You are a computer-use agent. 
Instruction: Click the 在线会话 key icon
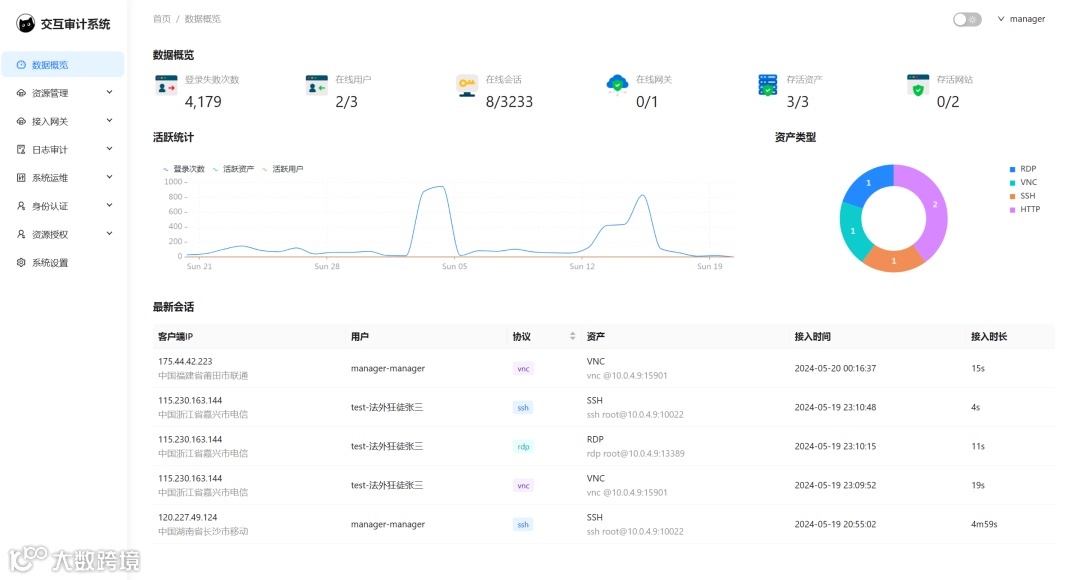click(x=466, y=86)
